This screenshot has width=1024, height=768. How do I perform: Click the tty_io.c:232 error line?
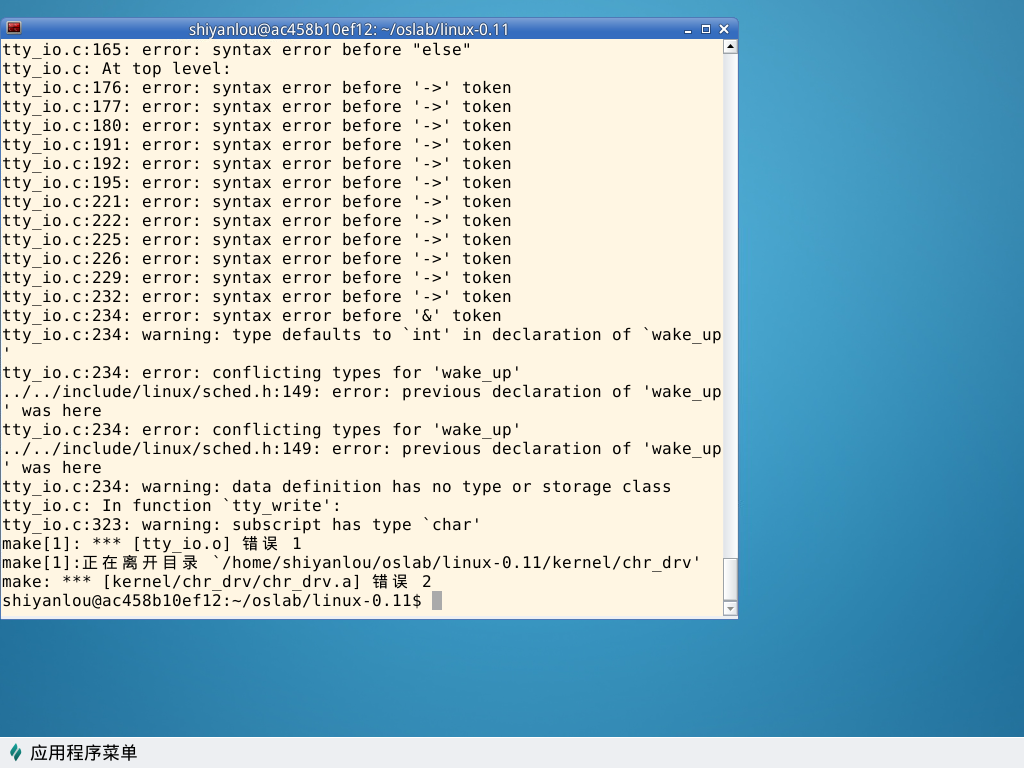257,296
